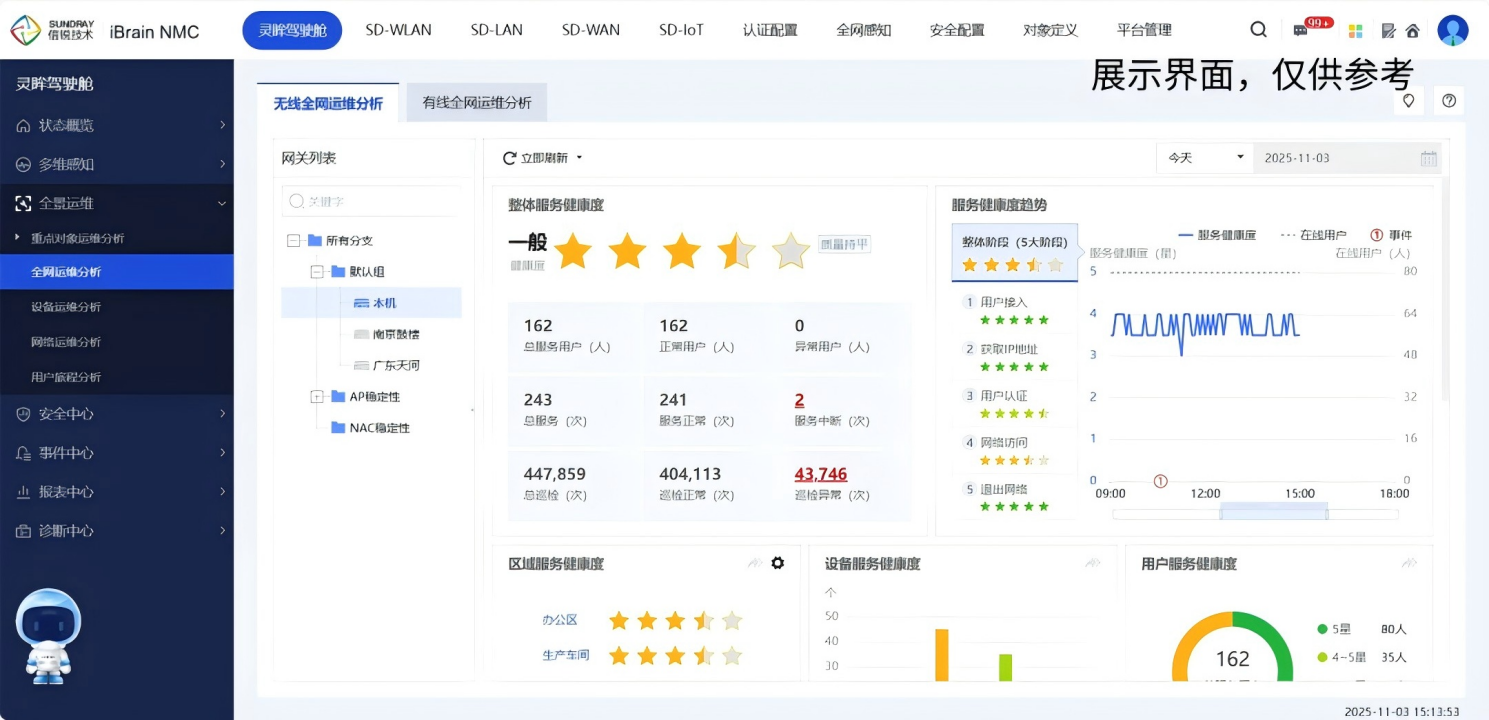Open the SD-WAN top menu
The width and height of the screenshot is (1489, 720).
[590, 30]
